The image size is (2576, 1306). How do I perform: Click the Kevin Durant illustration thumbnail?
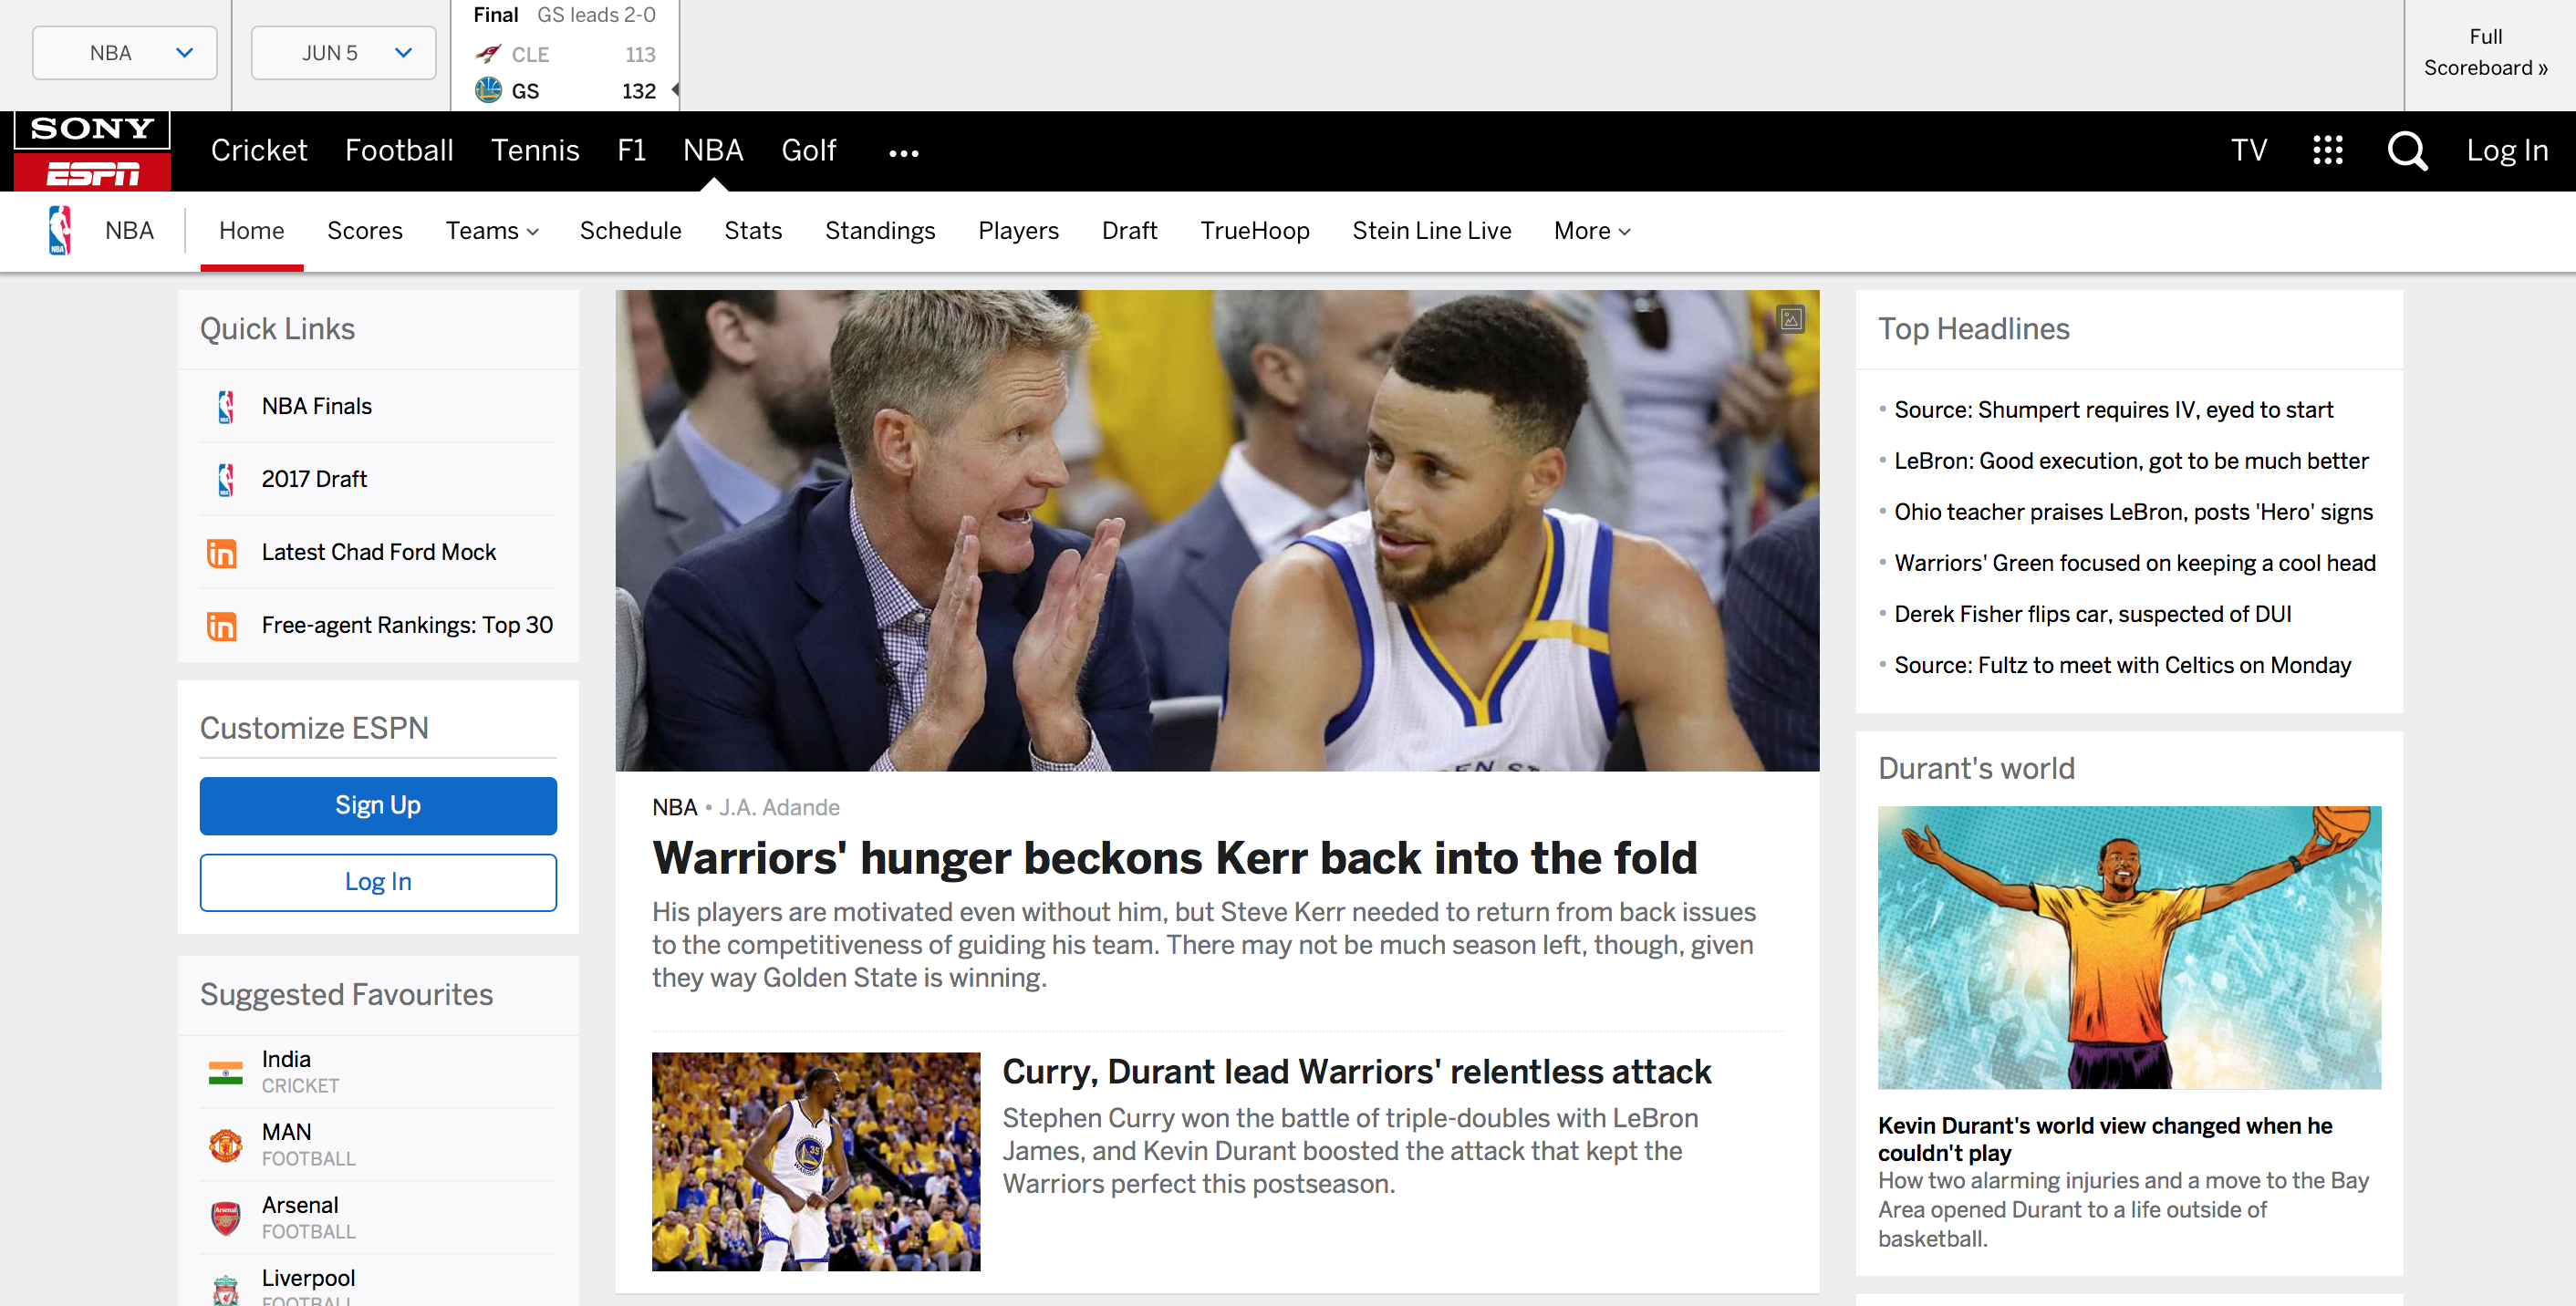tap(2129, 947)
